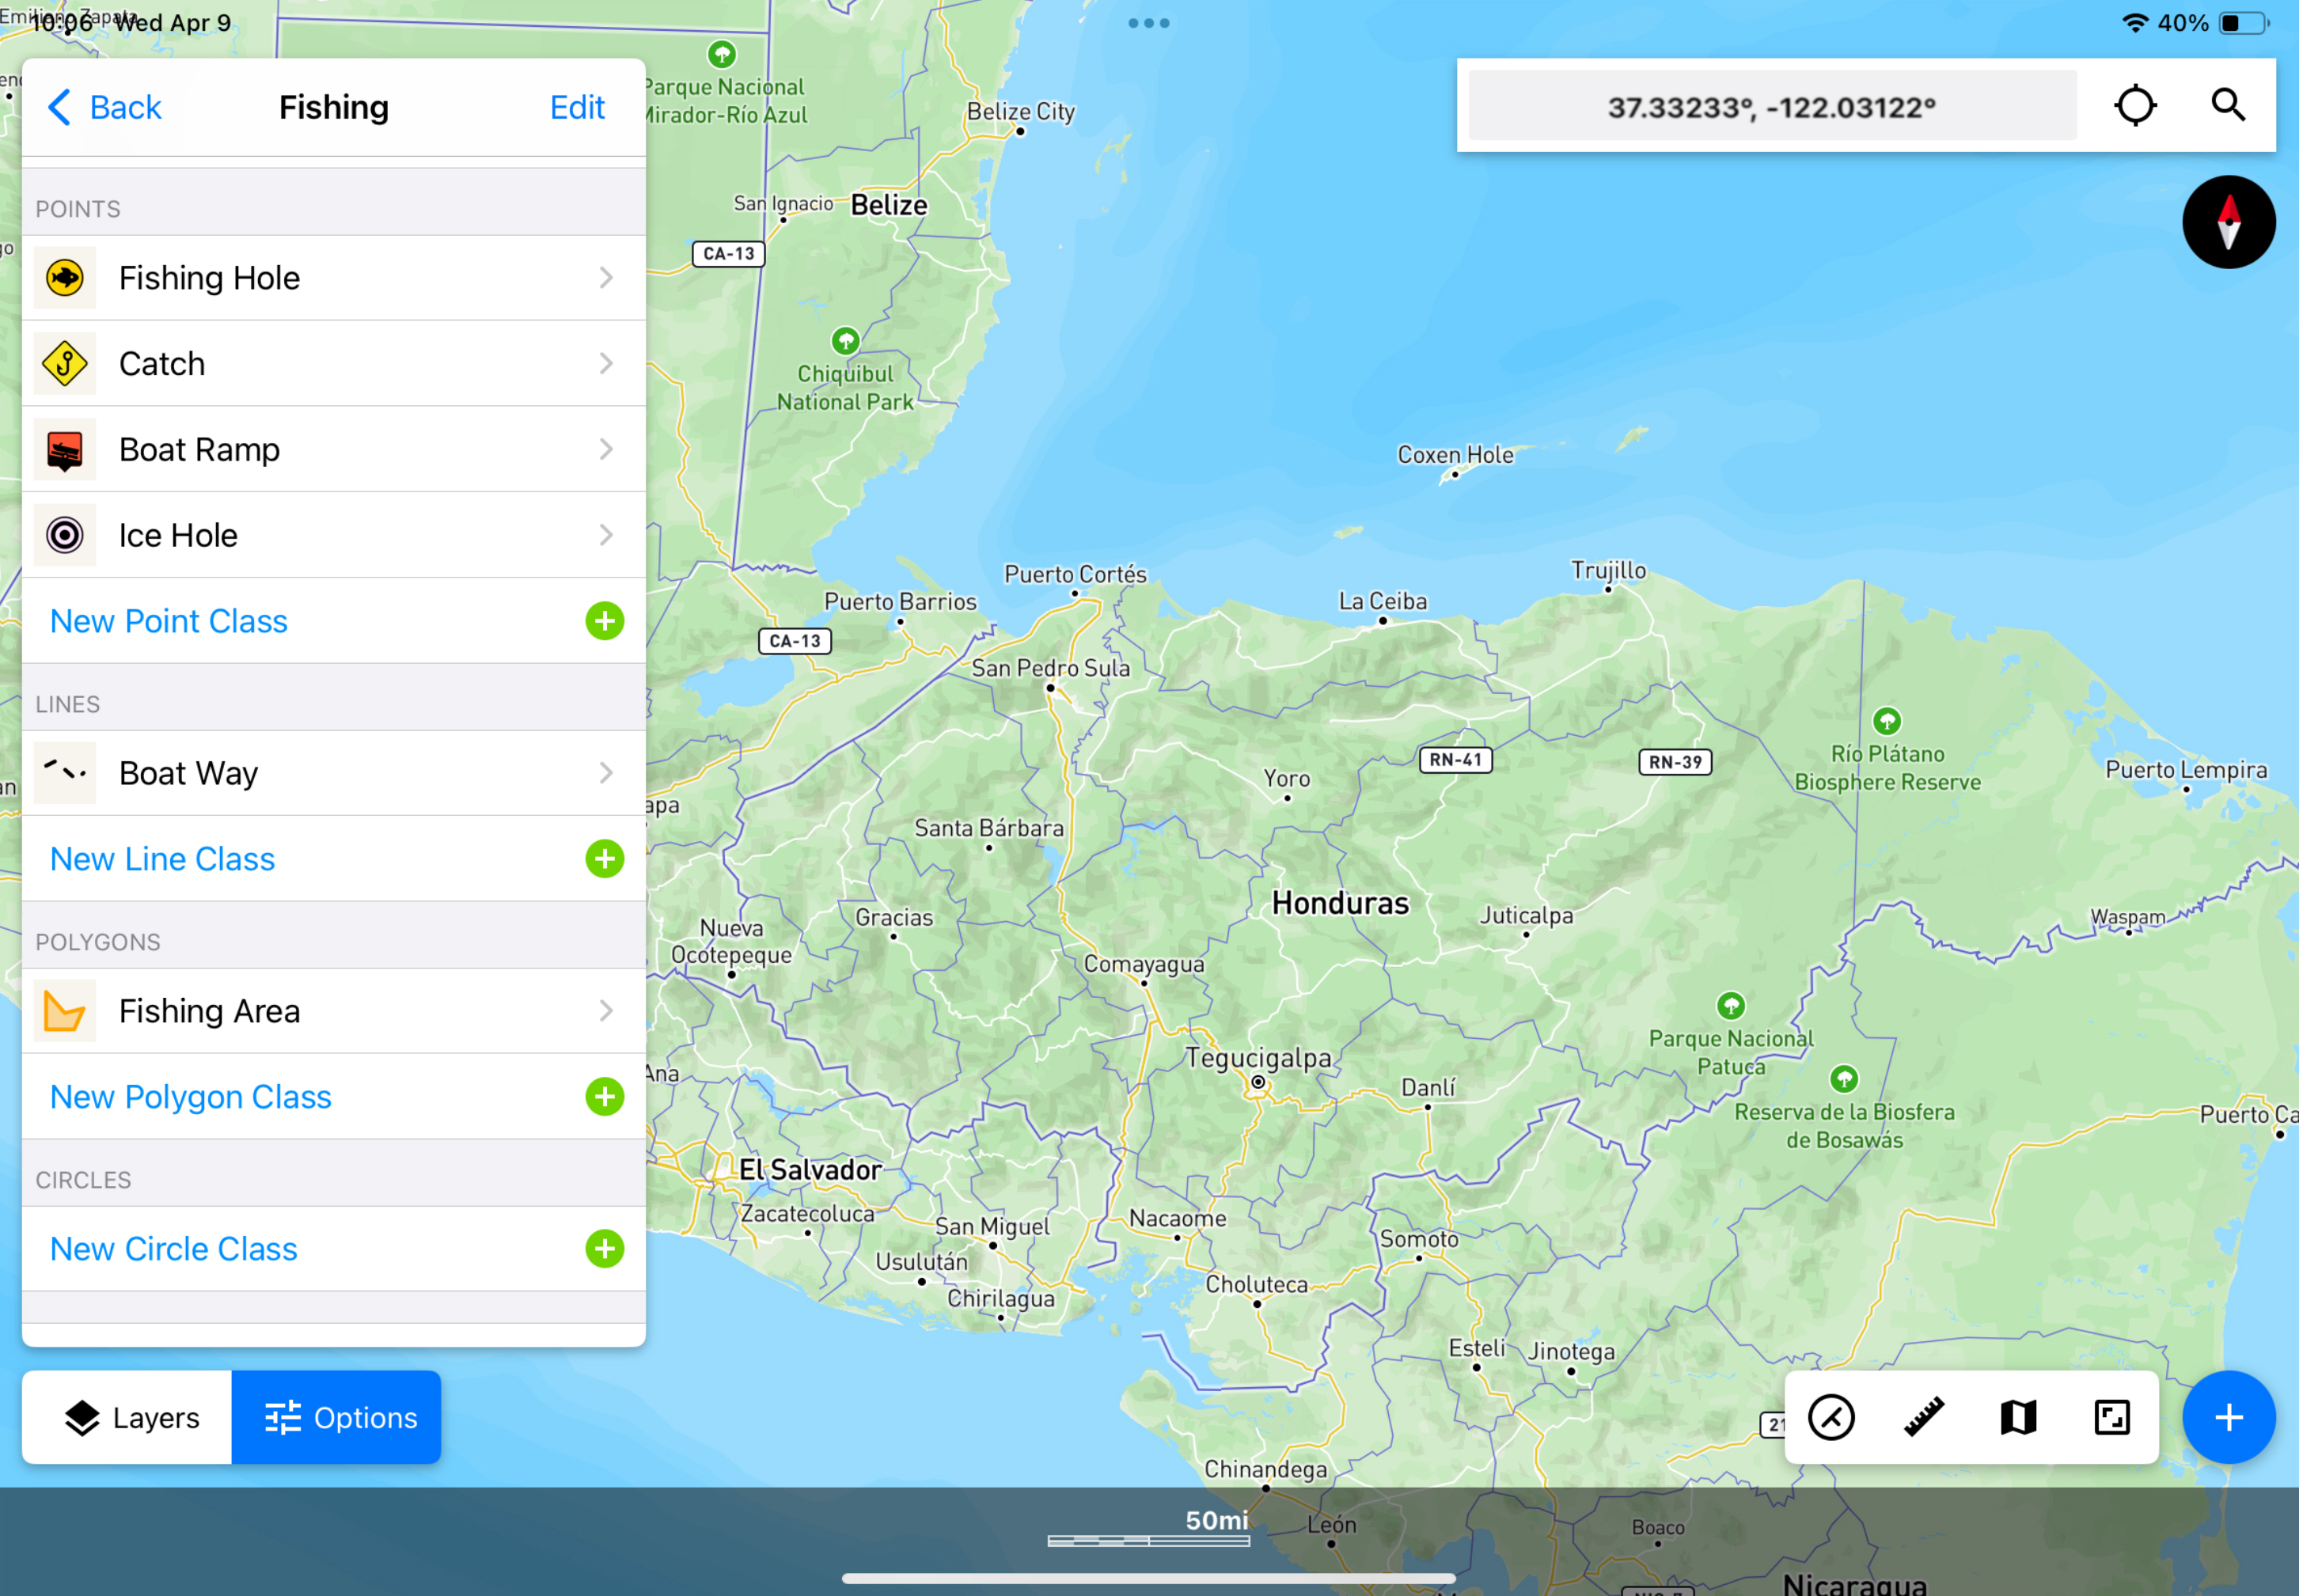2299x1596 pixels.
Task: Tap New Polygon Class link
Action: click(x=191, y=1097)
